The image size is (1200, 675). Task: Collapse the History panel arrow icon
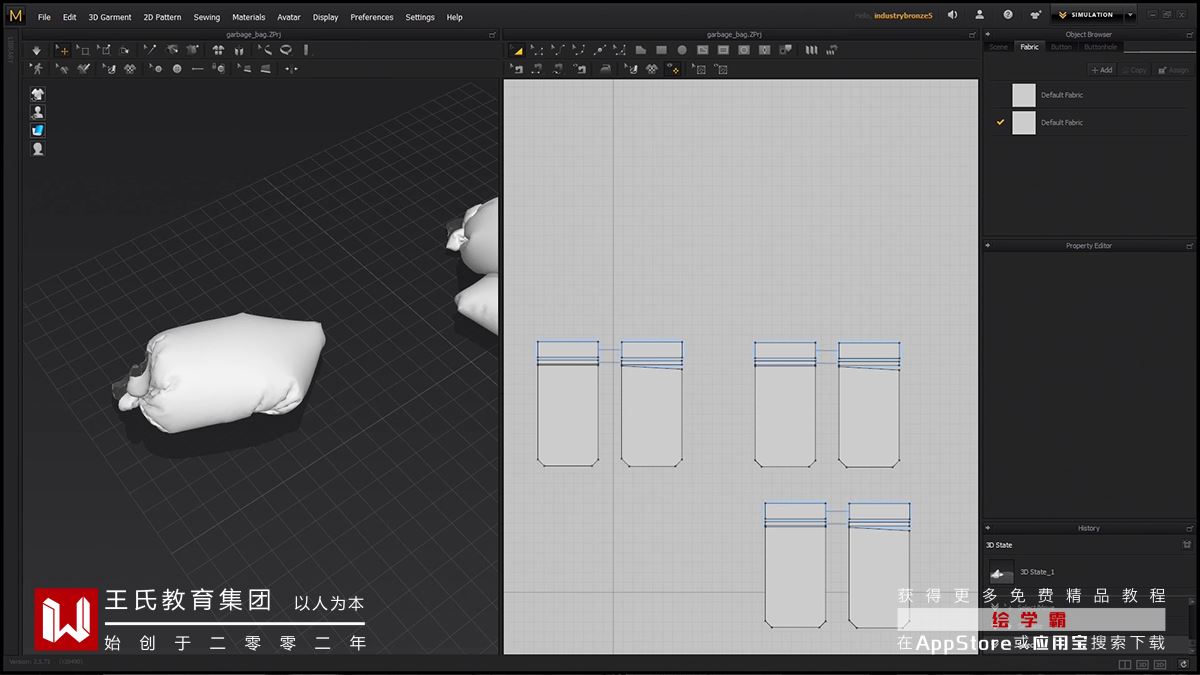pyautogui.click(x=987, y=528)
